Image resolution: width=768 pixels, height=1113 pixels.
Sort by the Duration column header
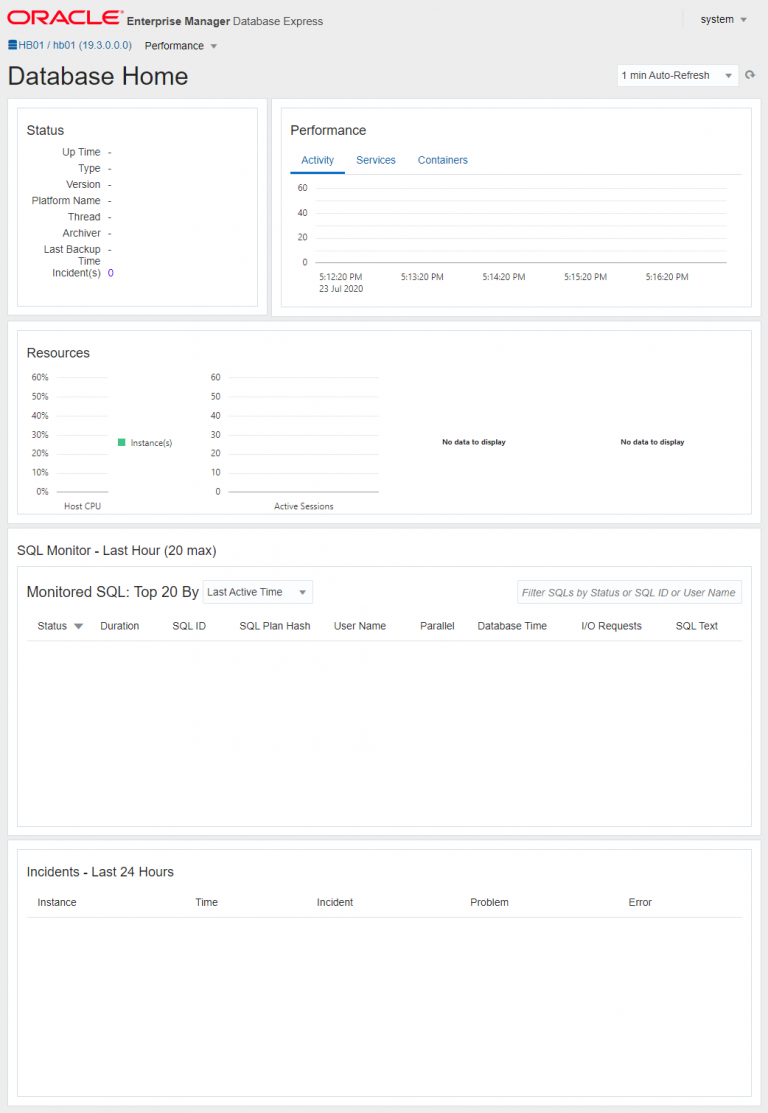point(120,626)
